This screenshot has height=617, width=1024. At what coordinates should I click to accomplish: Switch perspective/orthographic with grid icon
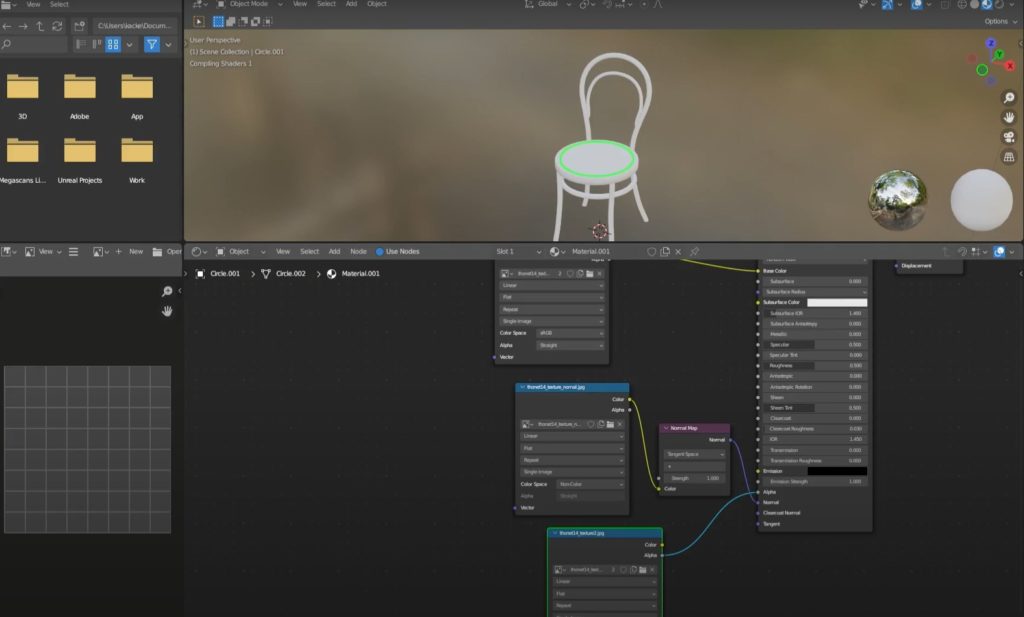(x=1009, y=158)
